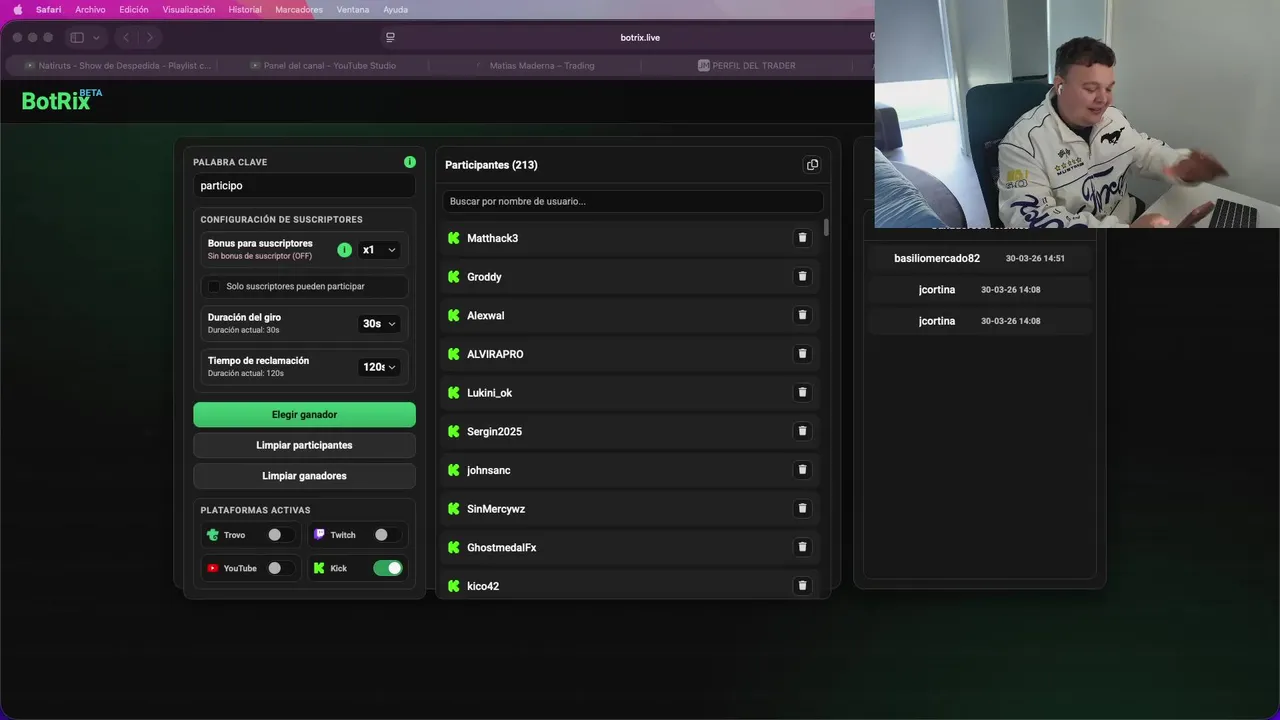Delete Lukini_ok with its trash icon
This screenshot has height=720, width=1280.
tap(802, 393)
